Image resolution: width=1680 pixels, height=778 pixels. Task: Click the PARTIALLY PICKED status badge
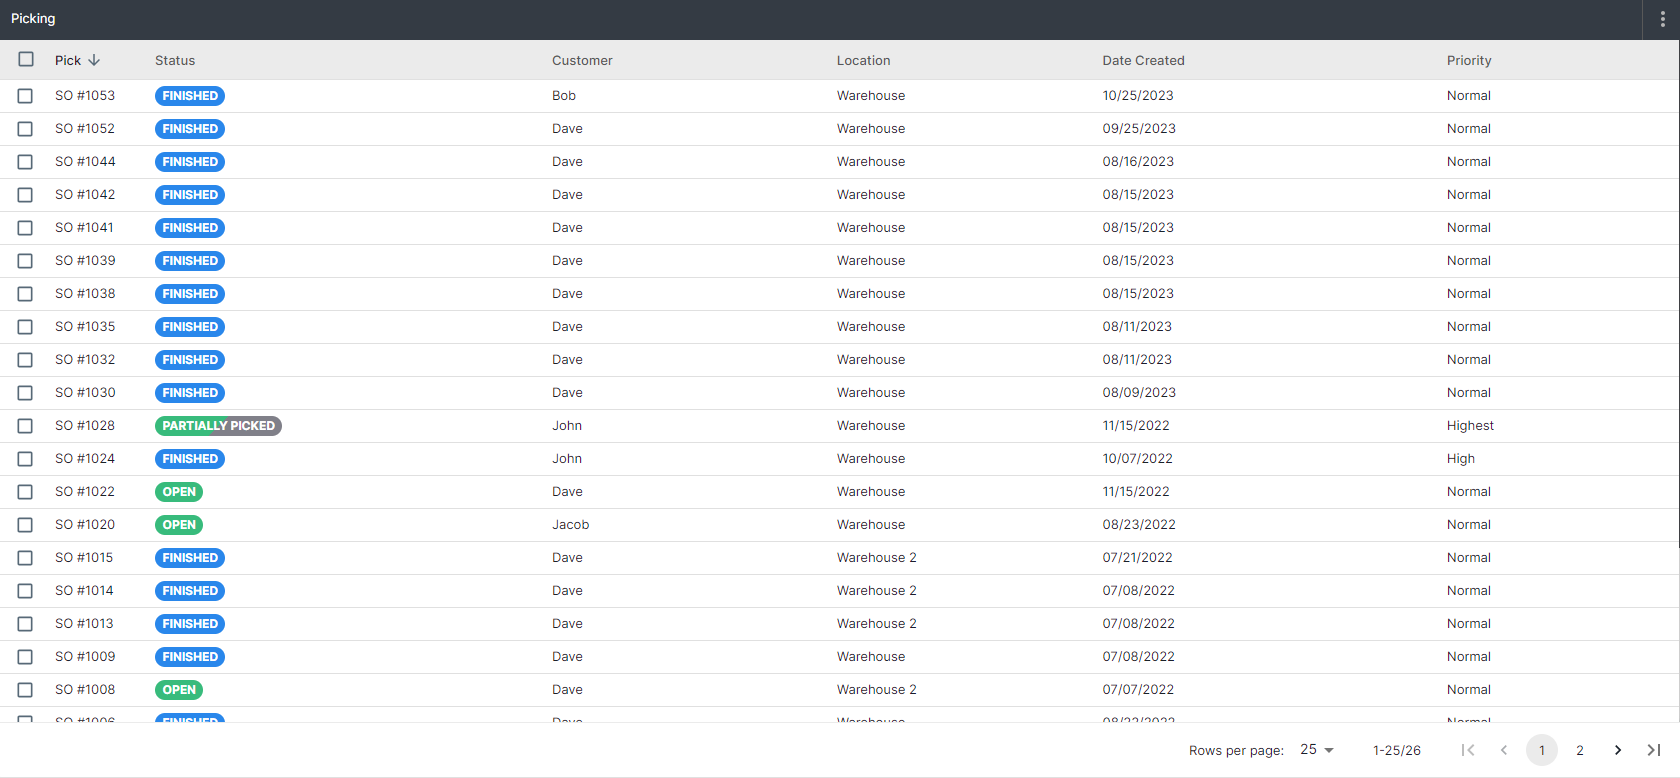tap(218, 426)
